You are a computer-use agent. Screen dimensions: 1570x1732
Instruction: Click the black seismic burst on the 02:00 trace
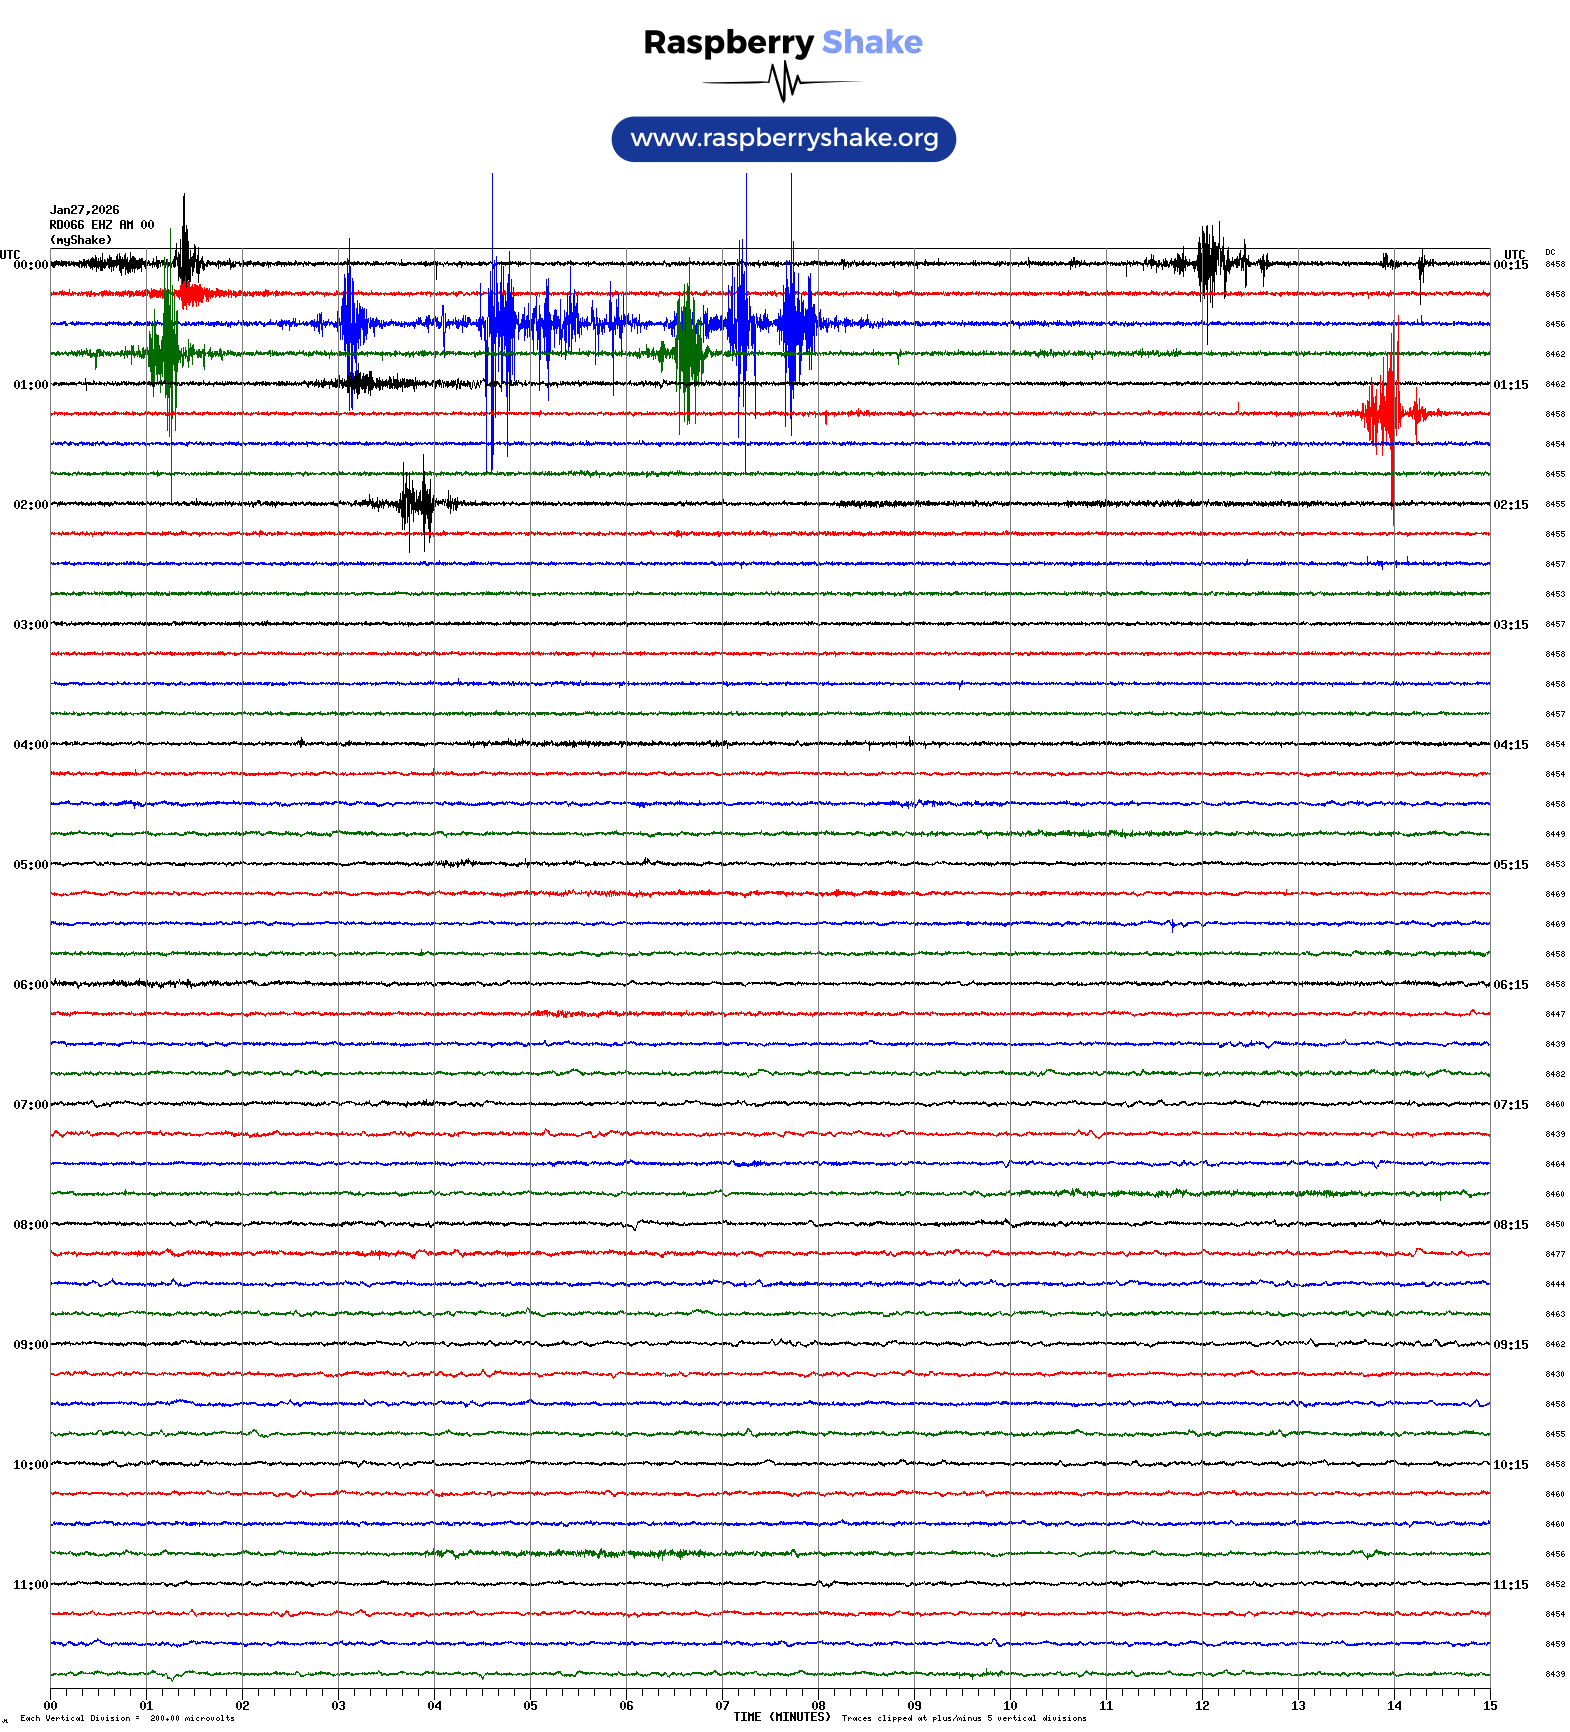[418, 503]
